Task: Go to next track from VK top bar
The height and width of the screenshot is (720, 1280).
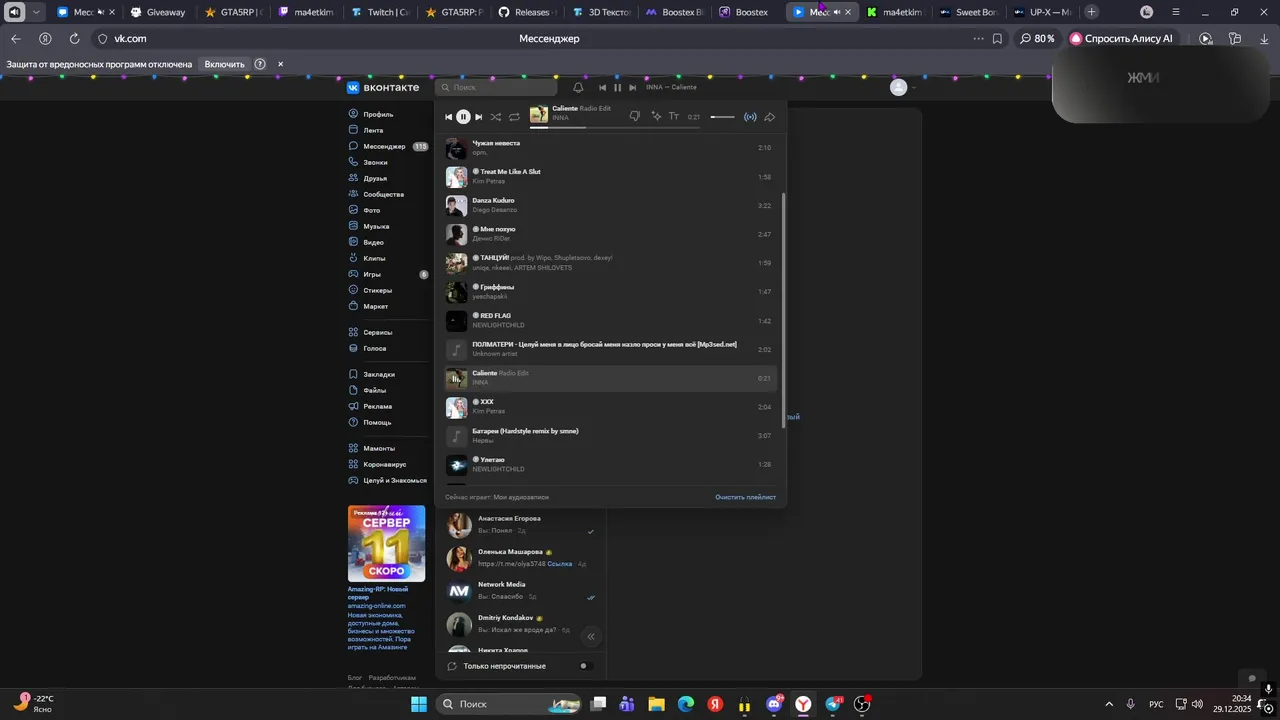Action: click(x=632, y=87)
